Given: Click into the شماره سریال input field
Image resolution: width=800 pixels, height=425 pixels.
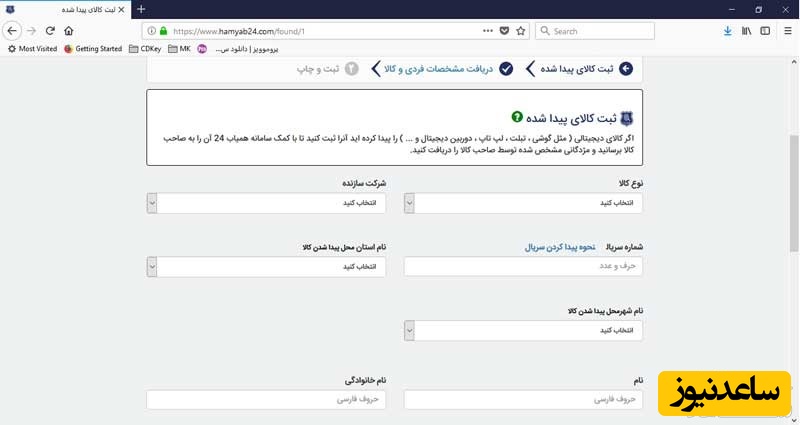Looking at the screenshot, I should (x=523, y=267).
